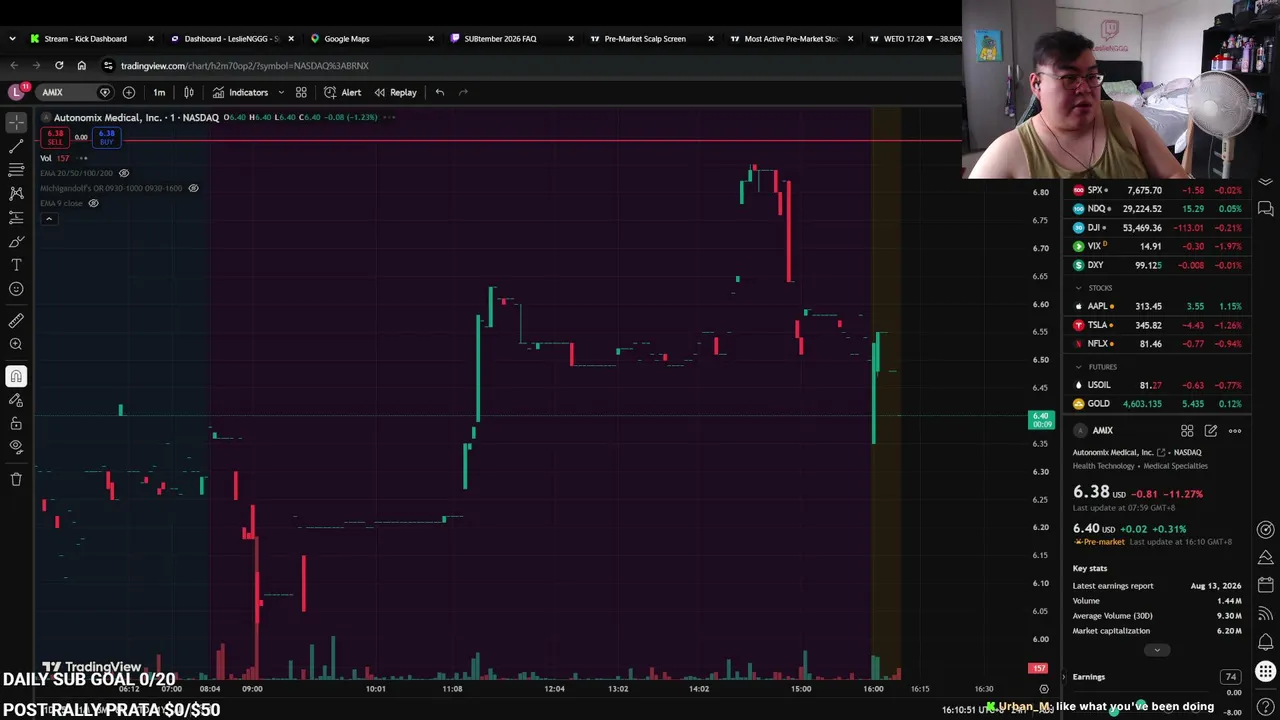The width and height of the screenshot is (1280, 720).
Task: Select the text annotation tool
Action: point(16,265)
